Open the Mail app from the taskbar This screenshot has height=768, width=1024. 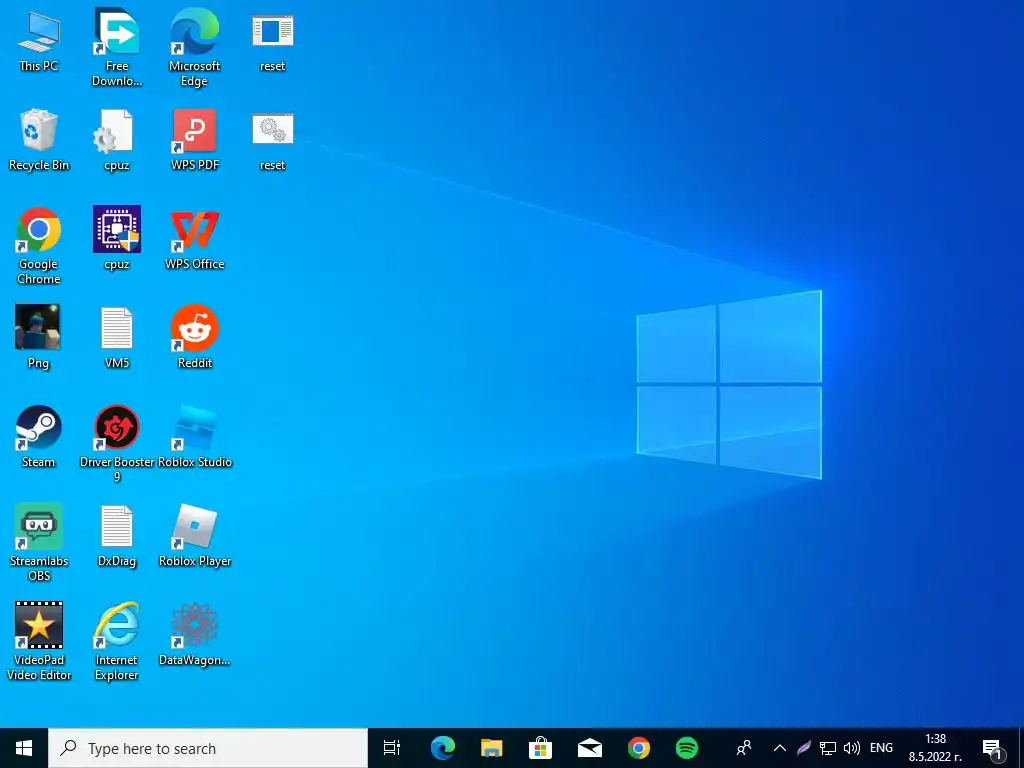590,748
